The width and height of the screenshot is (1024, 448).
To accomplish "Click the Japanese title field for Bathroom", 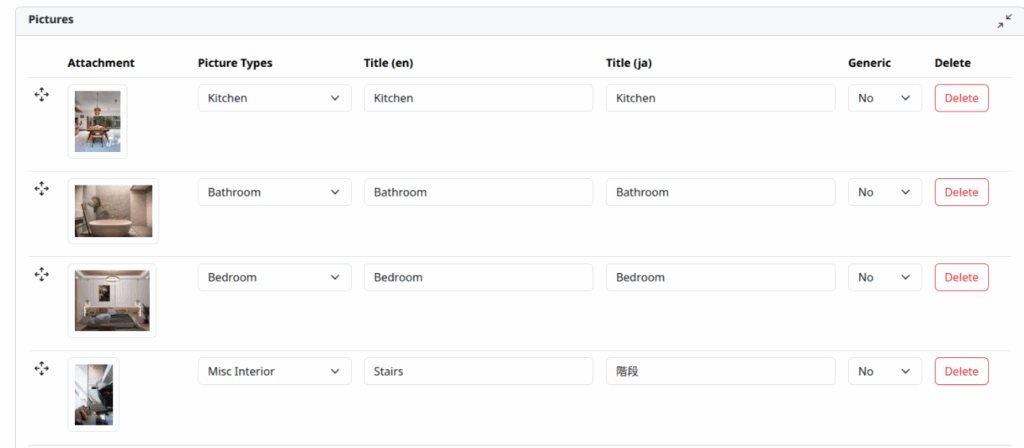I will coord(720,192).
